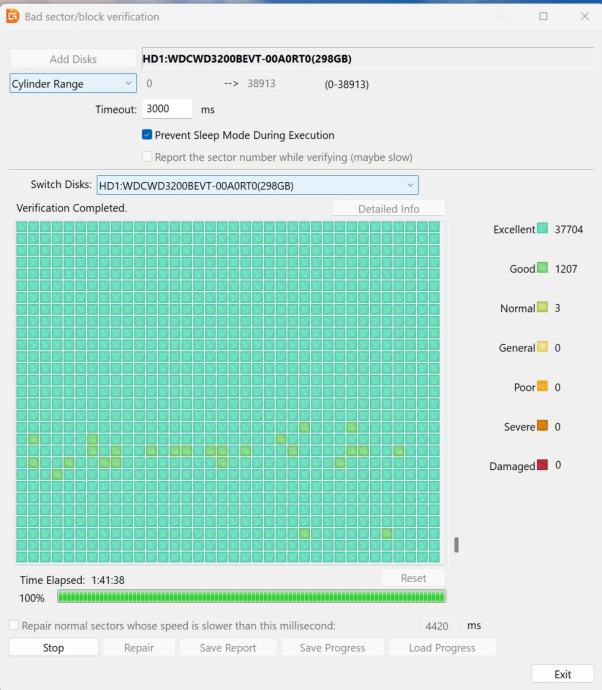
Task: Click the green verification progress bar
Action: tap(251, 597)
